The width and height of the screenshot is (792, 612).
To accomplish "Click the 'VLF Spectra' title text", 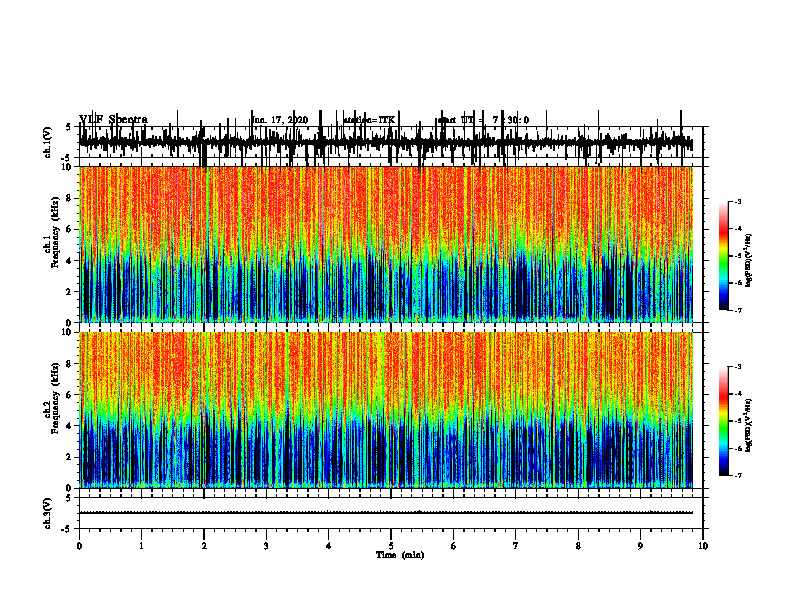I will click(x=113, y=119).
